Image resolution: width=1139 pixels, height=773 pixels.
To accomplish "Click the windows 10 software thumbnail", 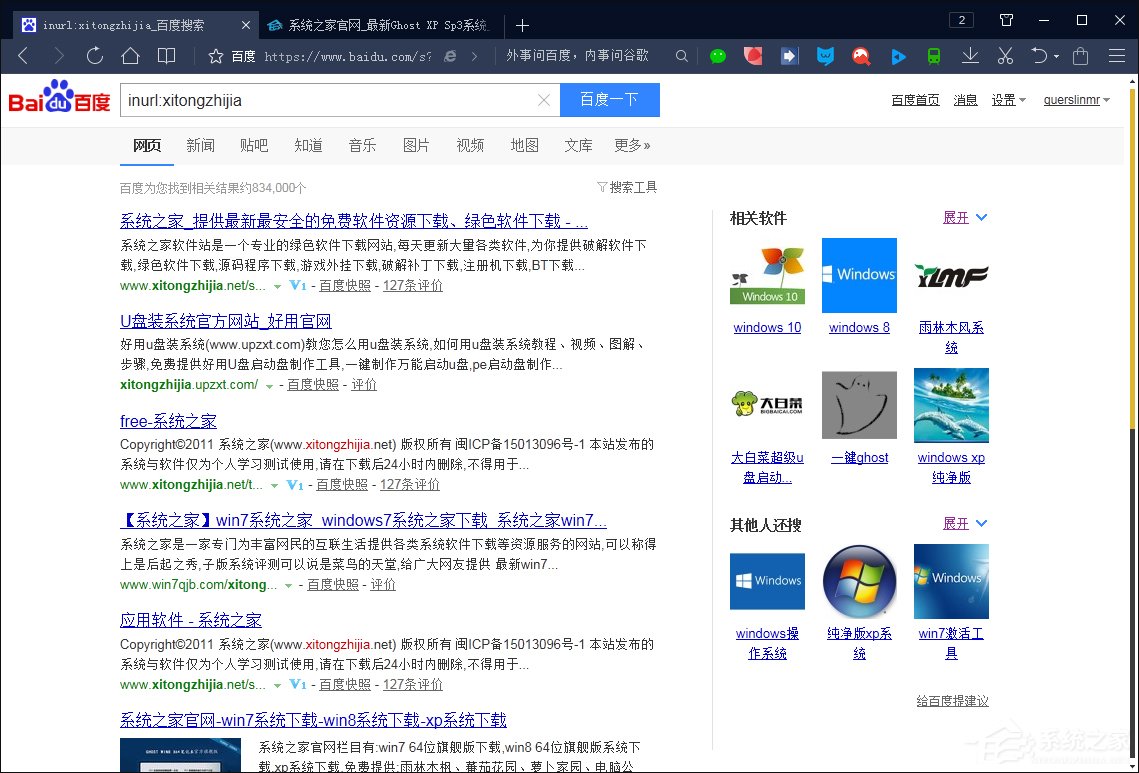I will click(x=767, y=274).
